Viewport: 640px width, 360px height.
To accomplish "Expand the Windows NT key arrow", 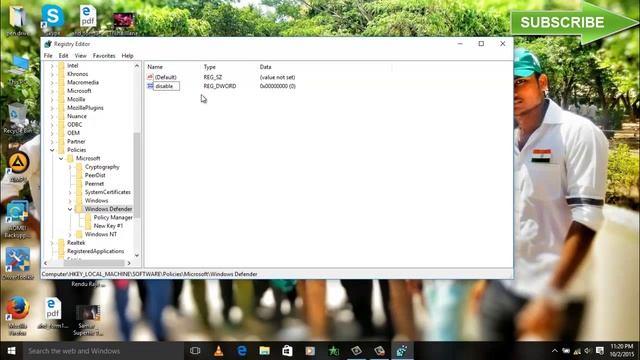I will pos(70,234).
